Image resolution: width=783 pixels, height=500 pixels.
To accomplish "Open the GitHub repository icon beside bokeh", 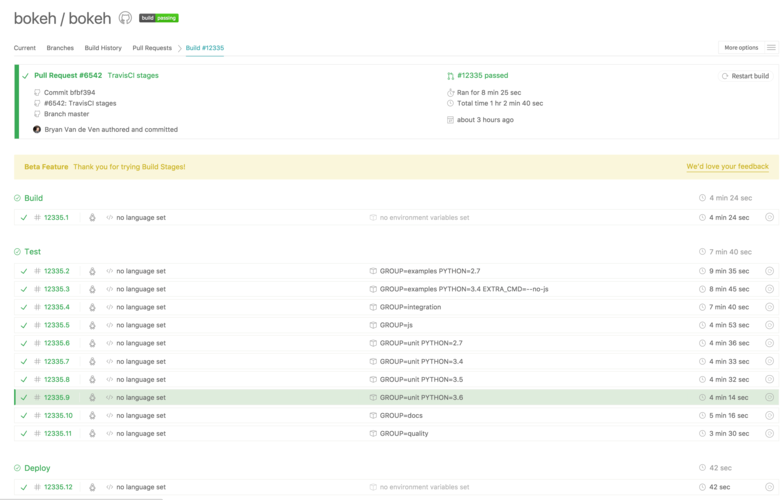I will click(125, 18).
